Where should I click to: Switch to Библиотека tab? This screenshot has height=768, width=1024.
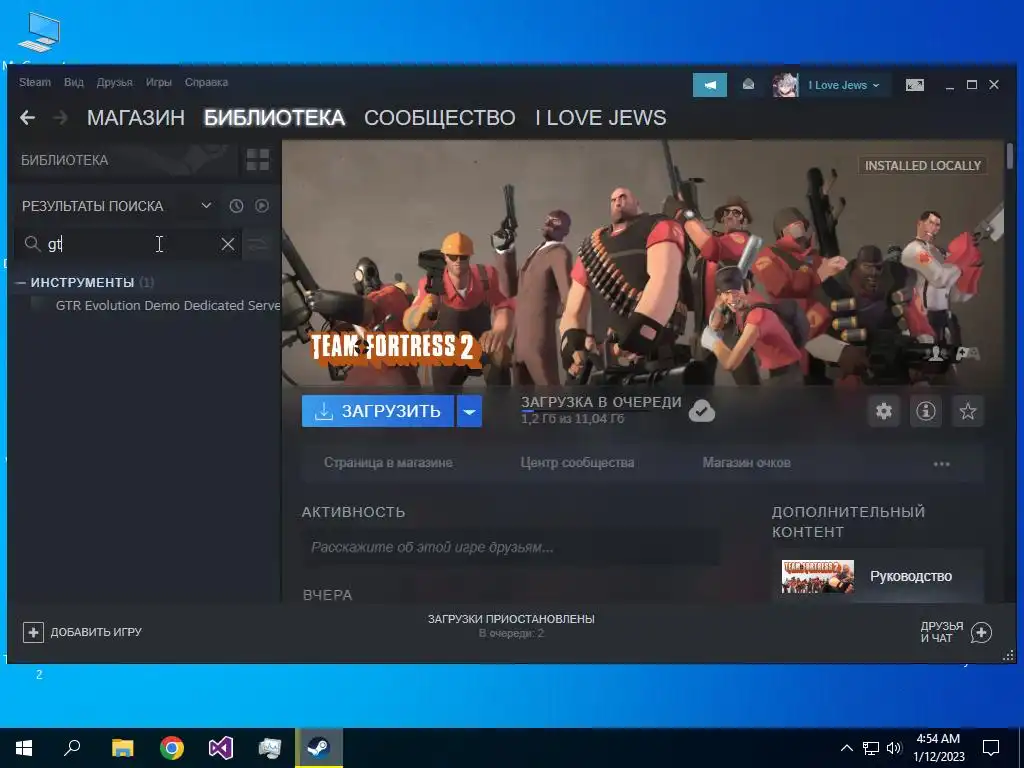(x=274, y=118)
